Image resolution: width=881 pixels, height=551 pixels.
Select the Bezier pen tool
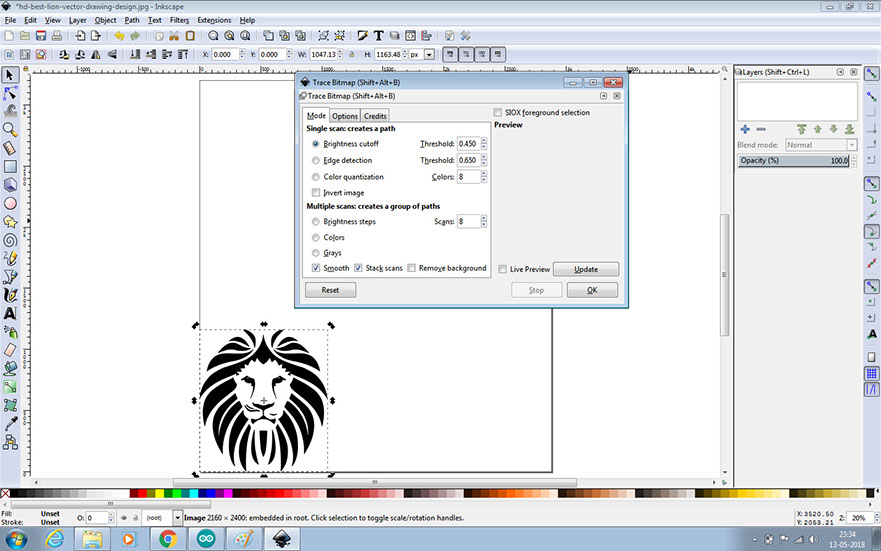[x=10, y=277]
